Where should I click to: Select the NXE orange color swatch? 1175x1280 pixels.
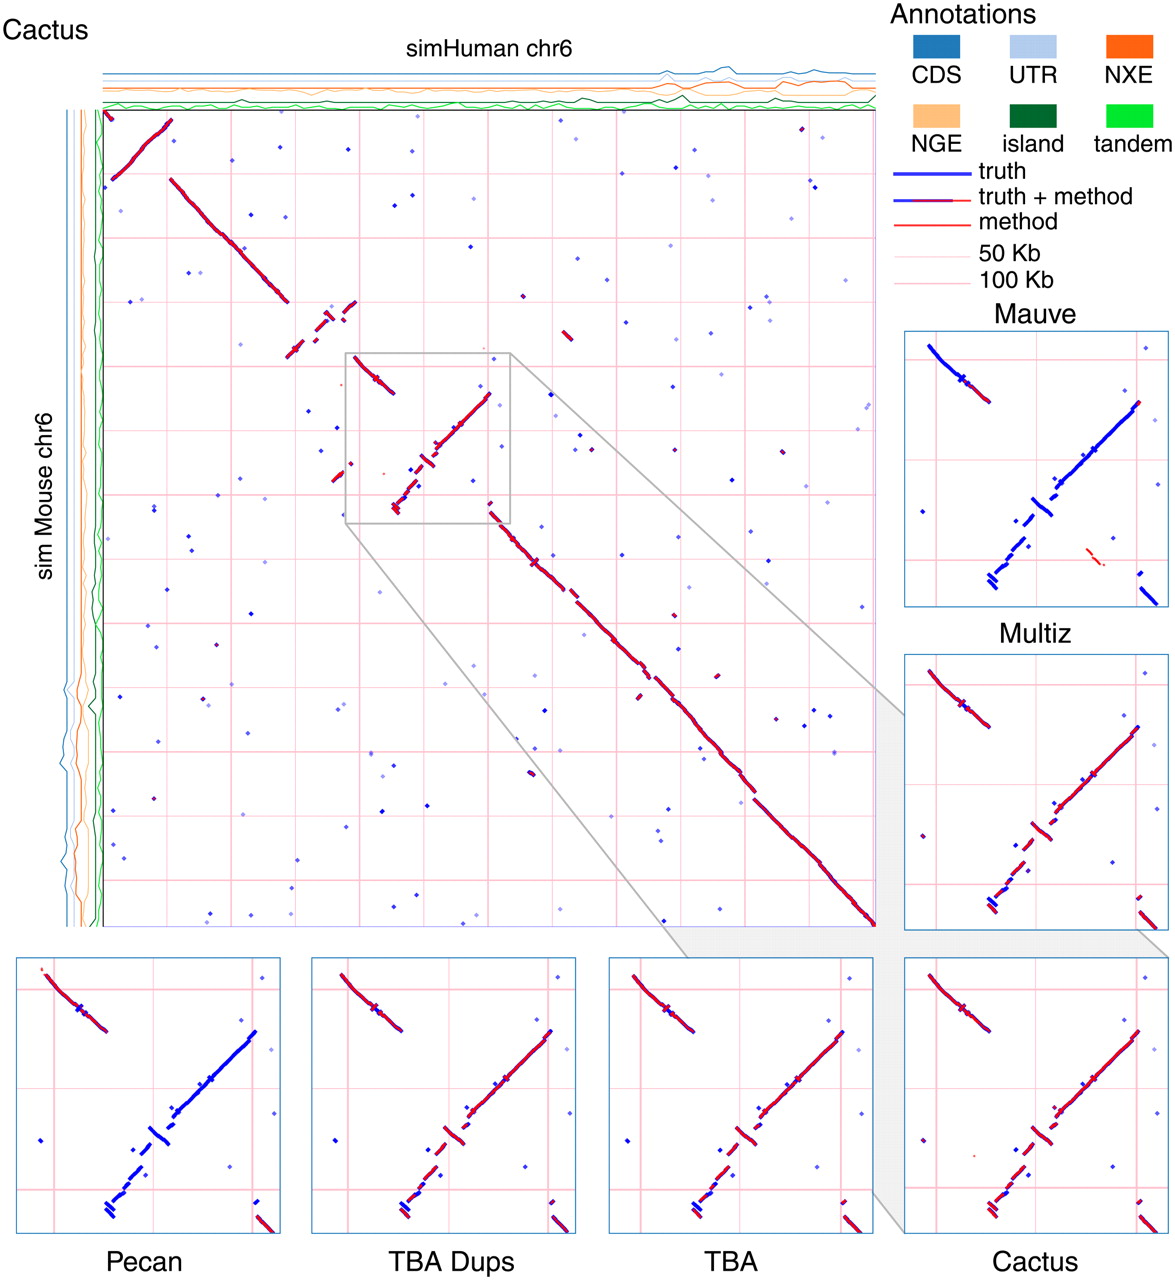coord(1129,46)
